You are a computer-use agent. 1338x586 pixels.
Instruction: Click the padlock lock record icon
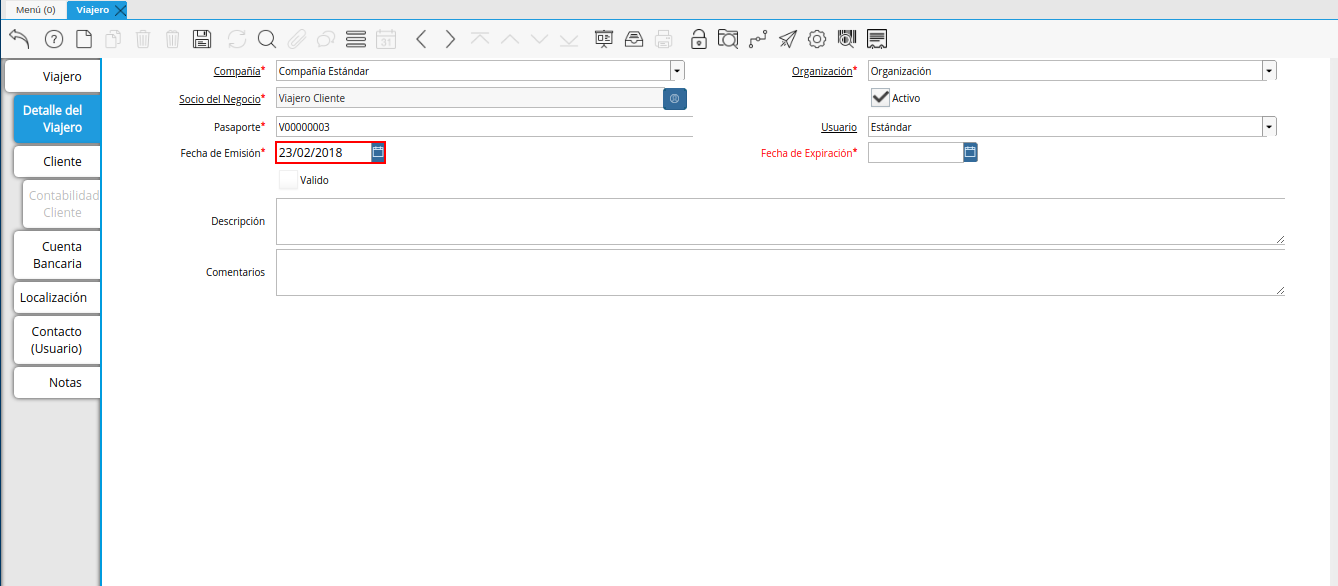click(x=699, y=39)
